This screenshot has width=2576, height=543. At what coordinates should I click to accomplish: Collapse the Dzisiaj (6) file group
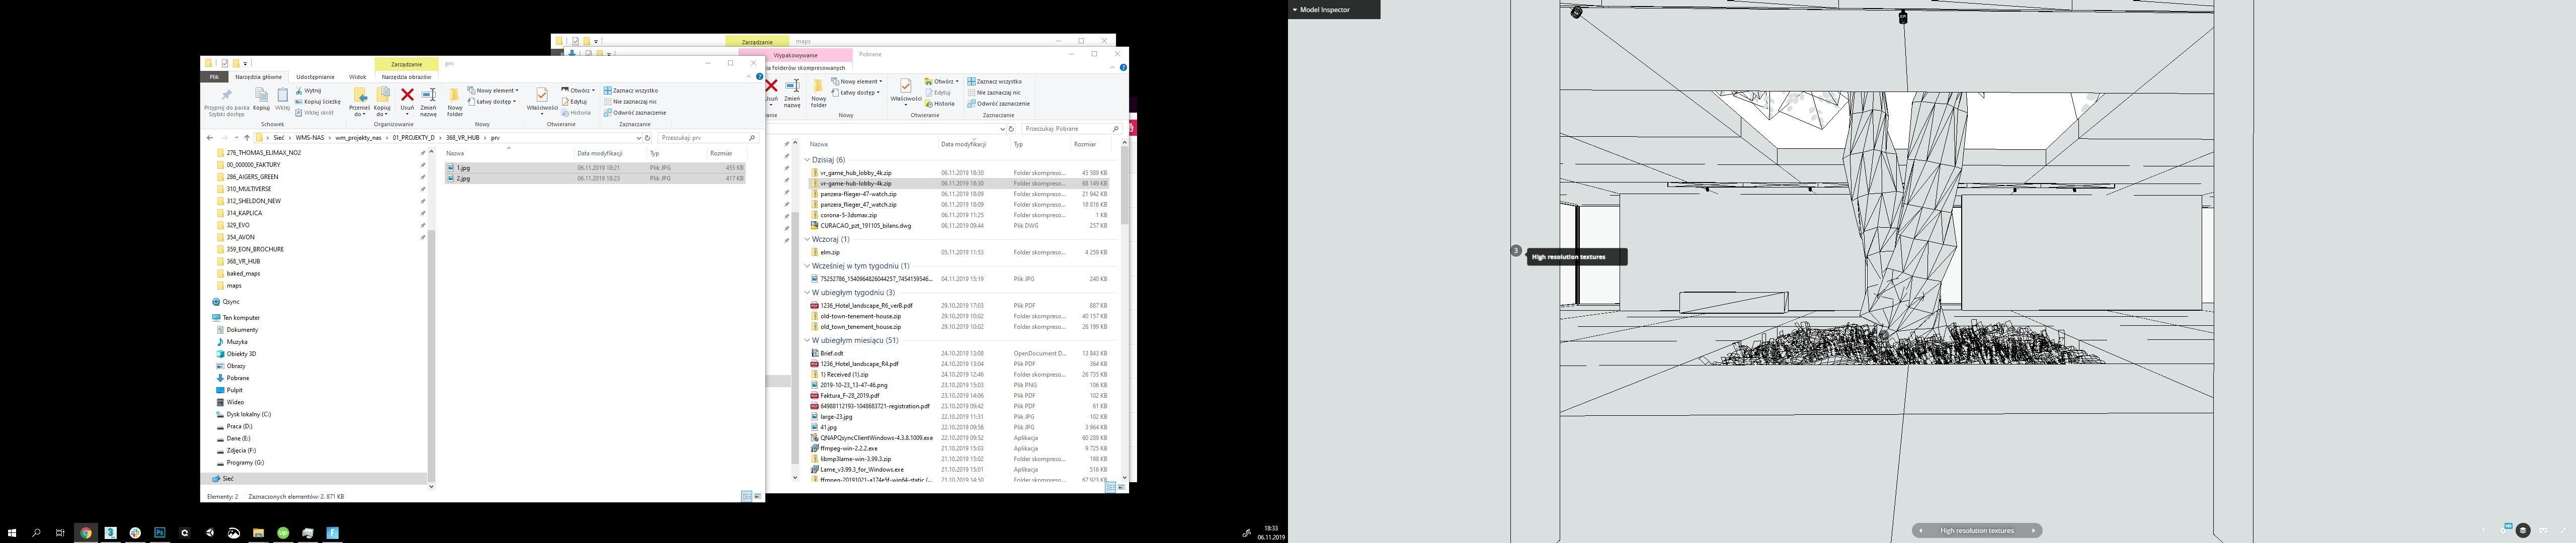pos(807,159)
